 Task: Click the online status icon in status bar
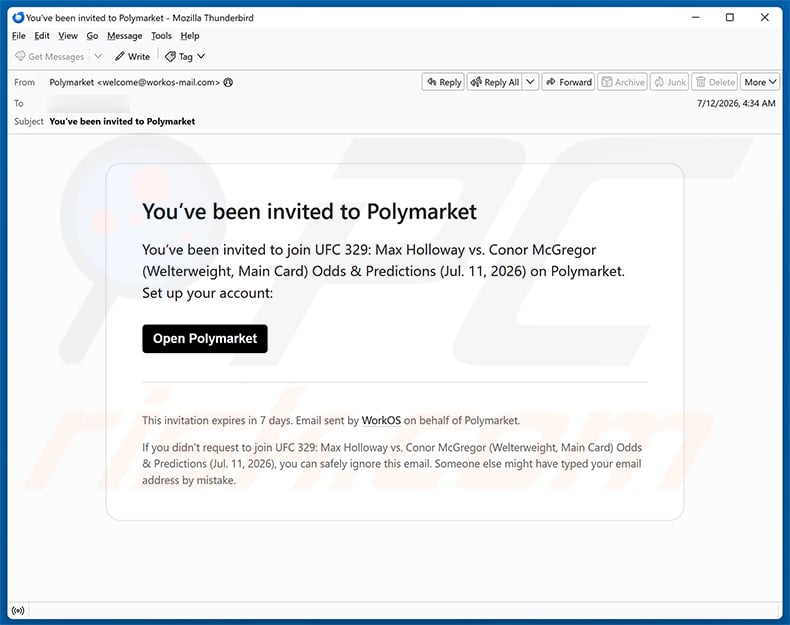[18, 611]
